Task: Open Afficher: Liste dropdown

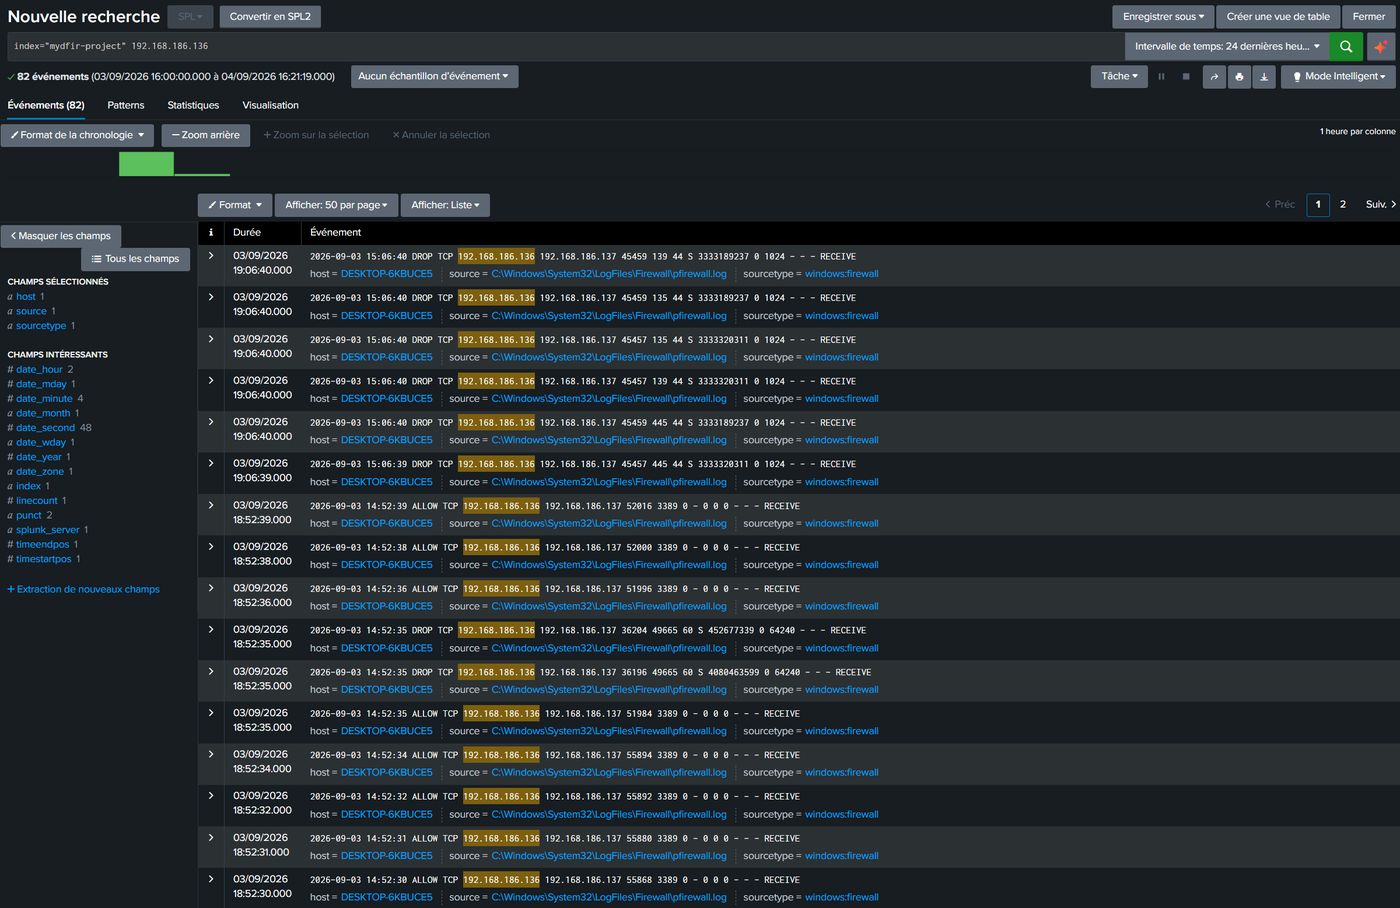Action: click(x=445, y=205)
